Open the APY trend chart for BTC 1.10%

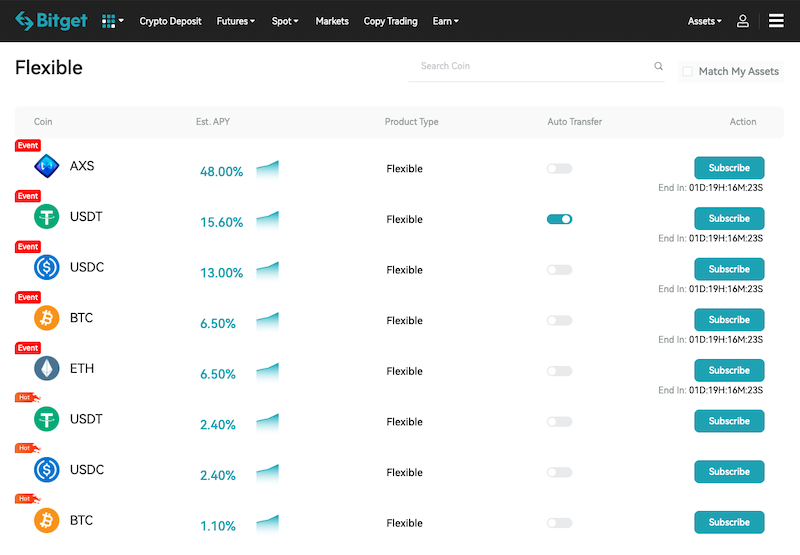267,524
